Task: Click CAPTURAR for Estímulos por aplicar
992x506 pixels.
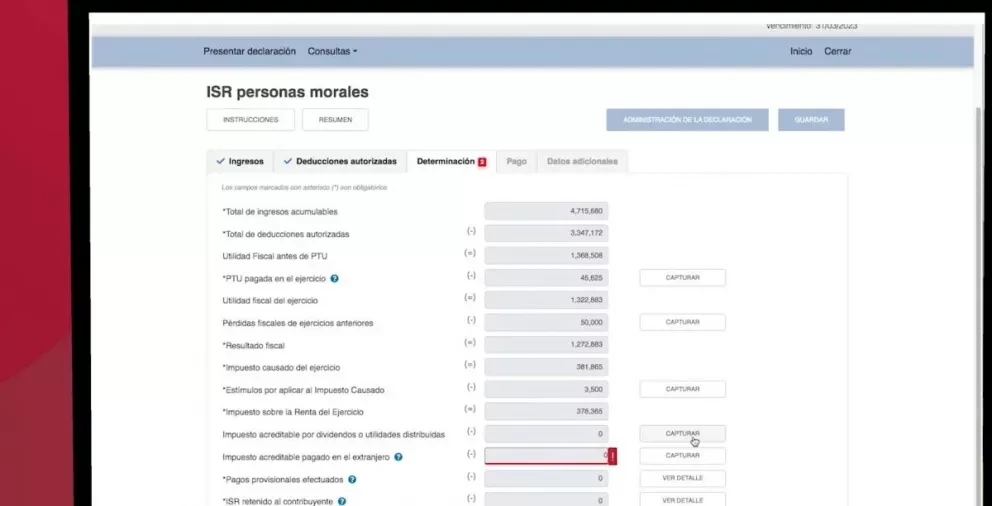Action: point(683,389)
